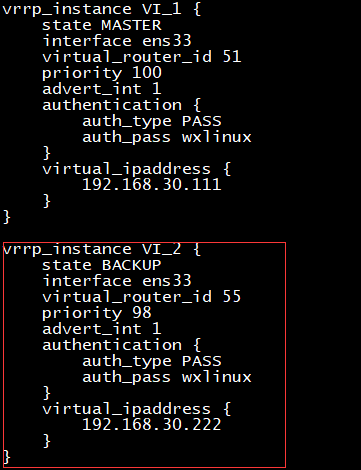This screenshot has height=470, width=361.
Task: Click the vrrp_instance VI_2 heading line
Action: point(102,249)
